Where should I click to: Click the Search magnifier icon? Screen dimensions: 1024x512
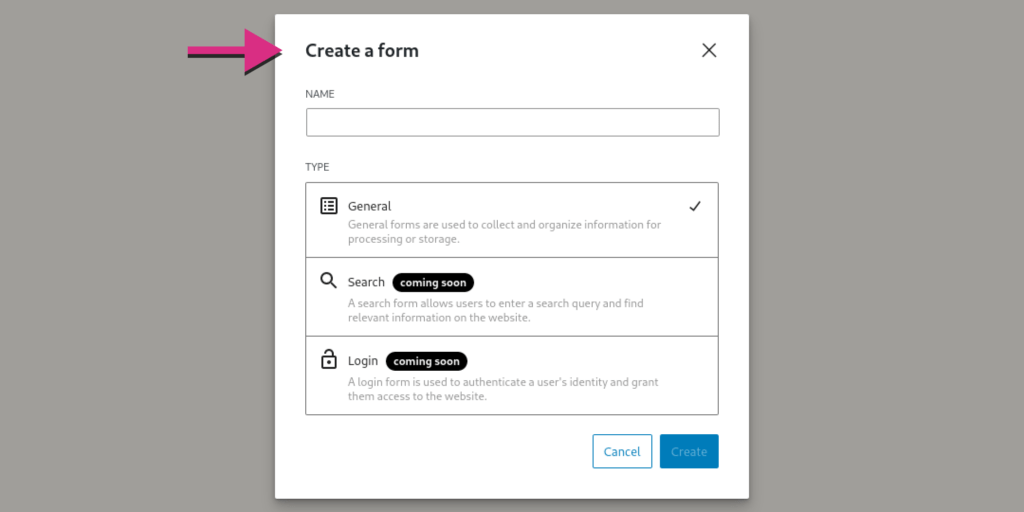click(x=328, y=281)
